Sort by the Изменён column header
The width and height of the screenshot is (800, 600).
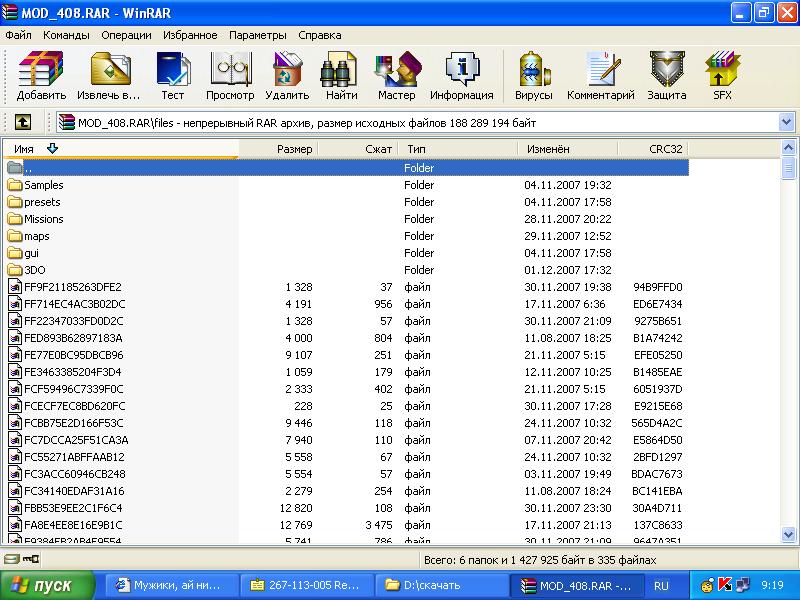click(x=568, y=149)
